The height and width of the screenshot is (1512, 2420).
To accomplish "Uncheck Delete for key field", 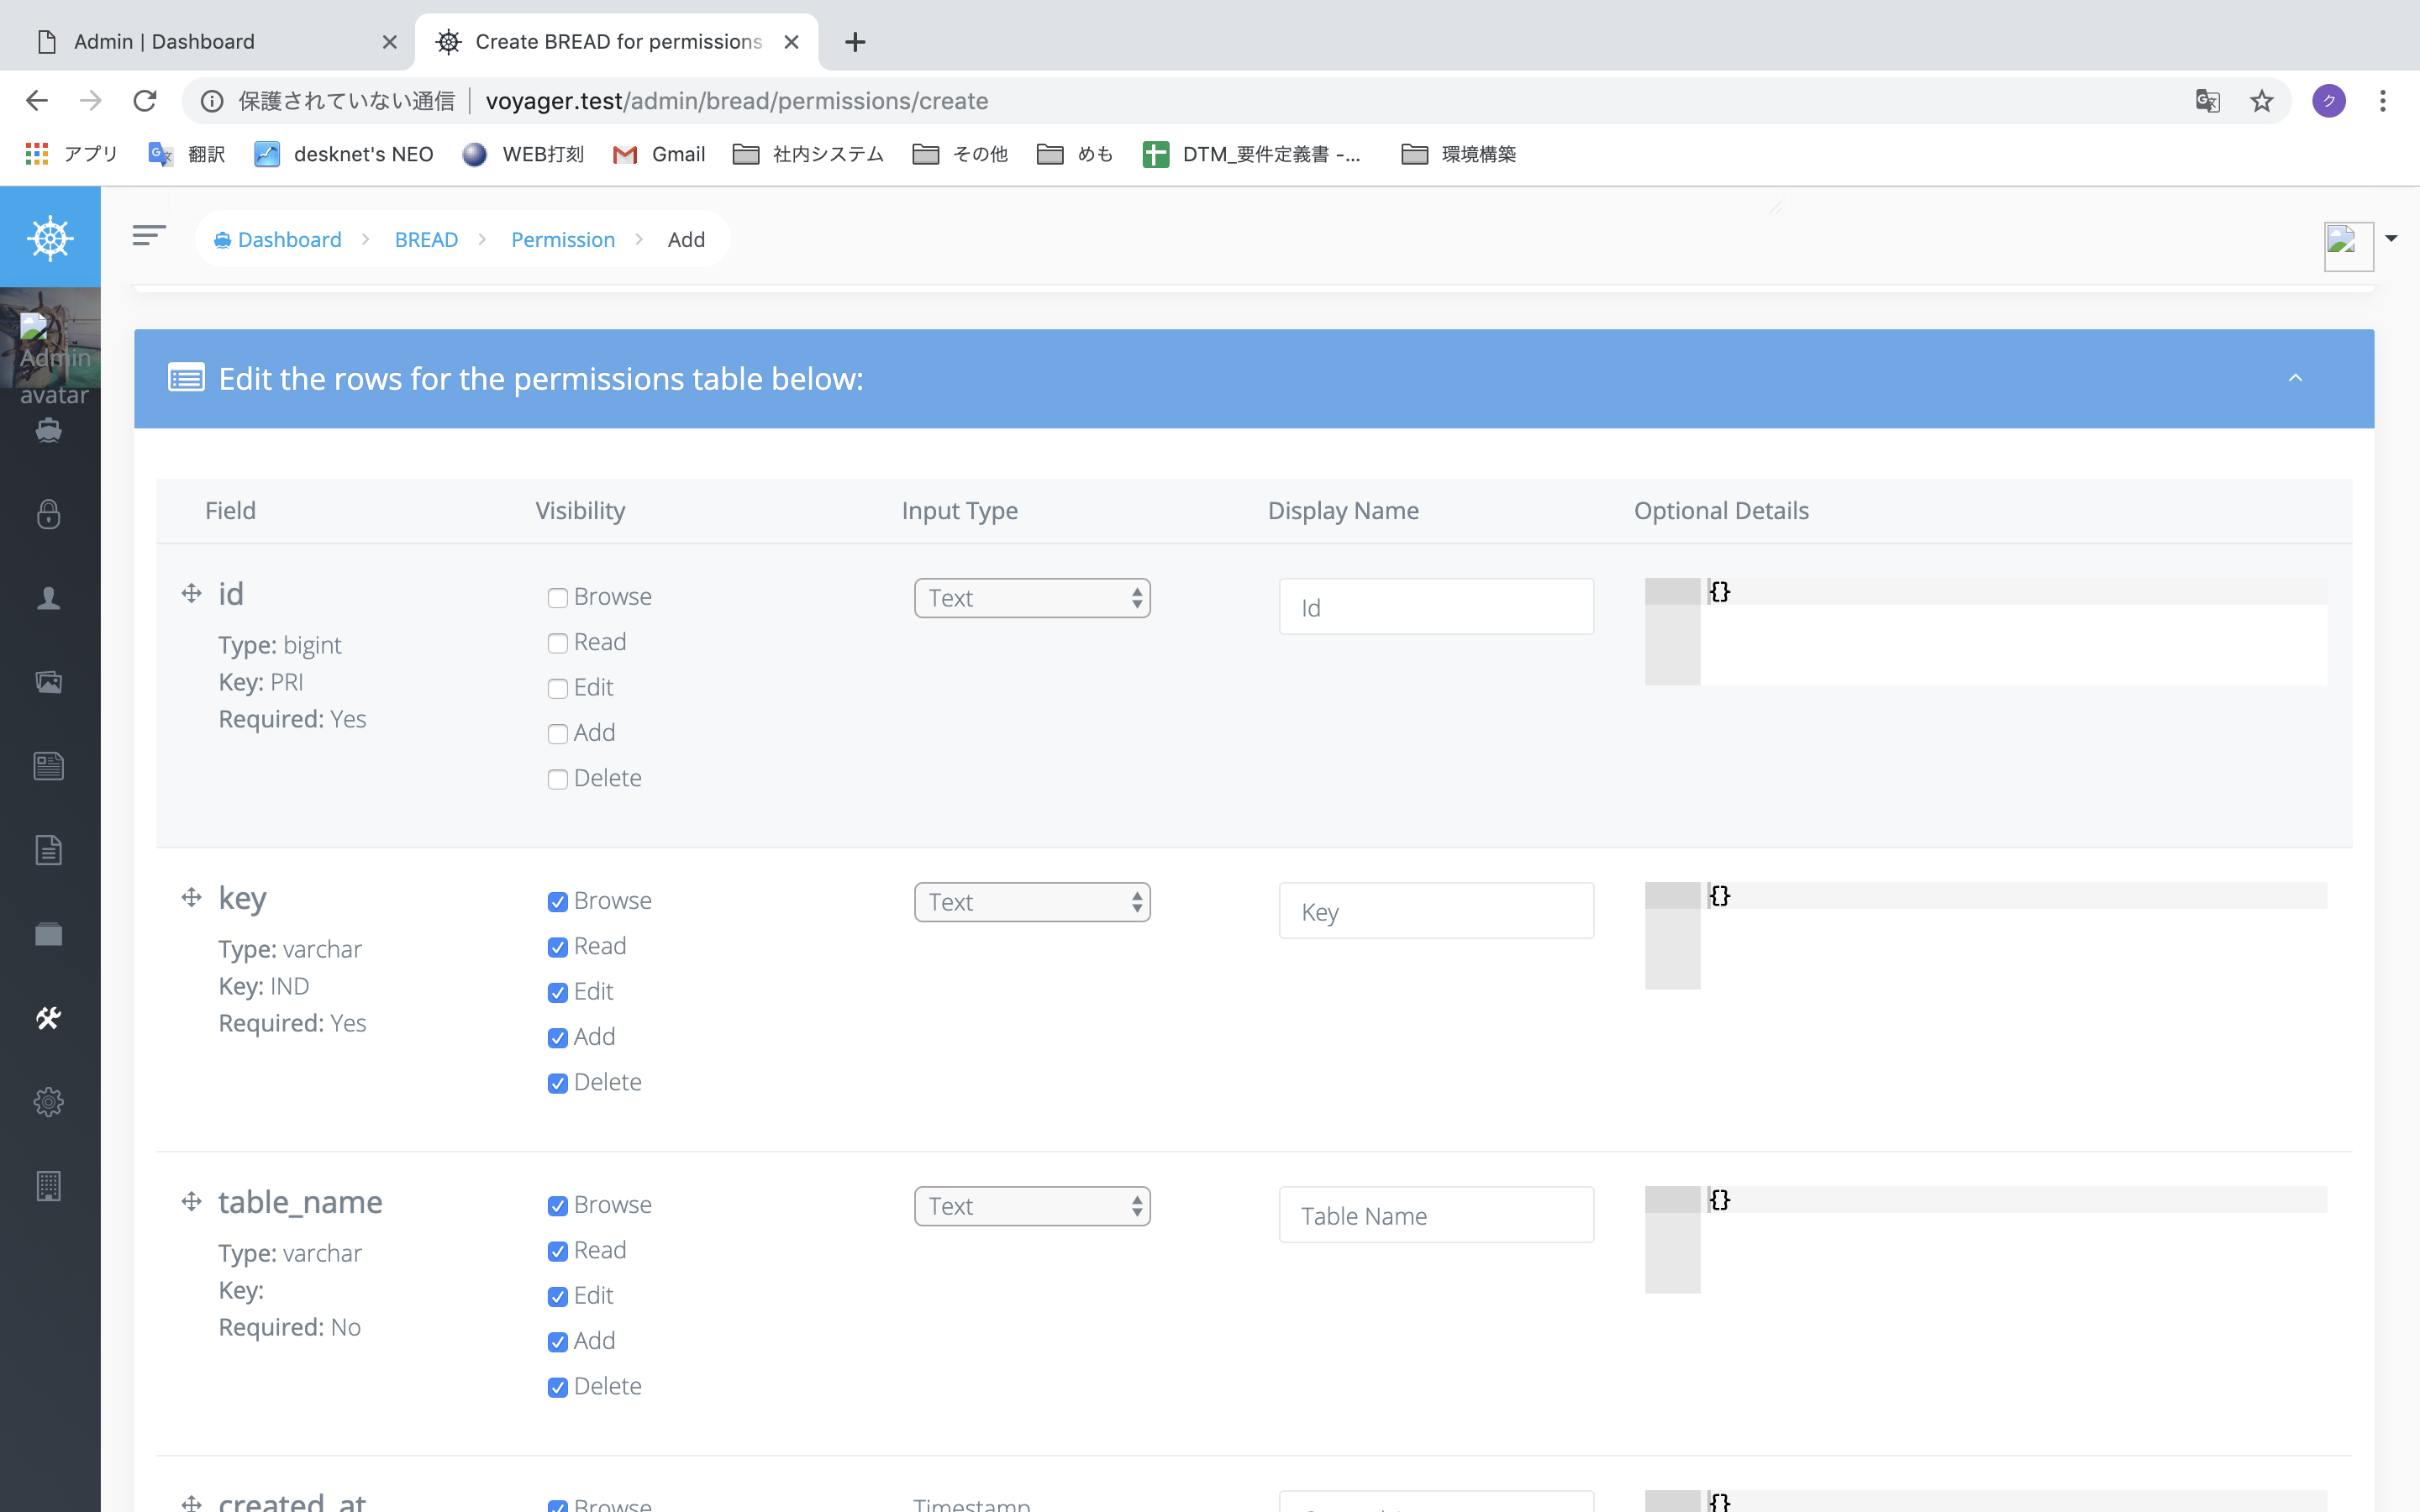I will coord(558,1083).
